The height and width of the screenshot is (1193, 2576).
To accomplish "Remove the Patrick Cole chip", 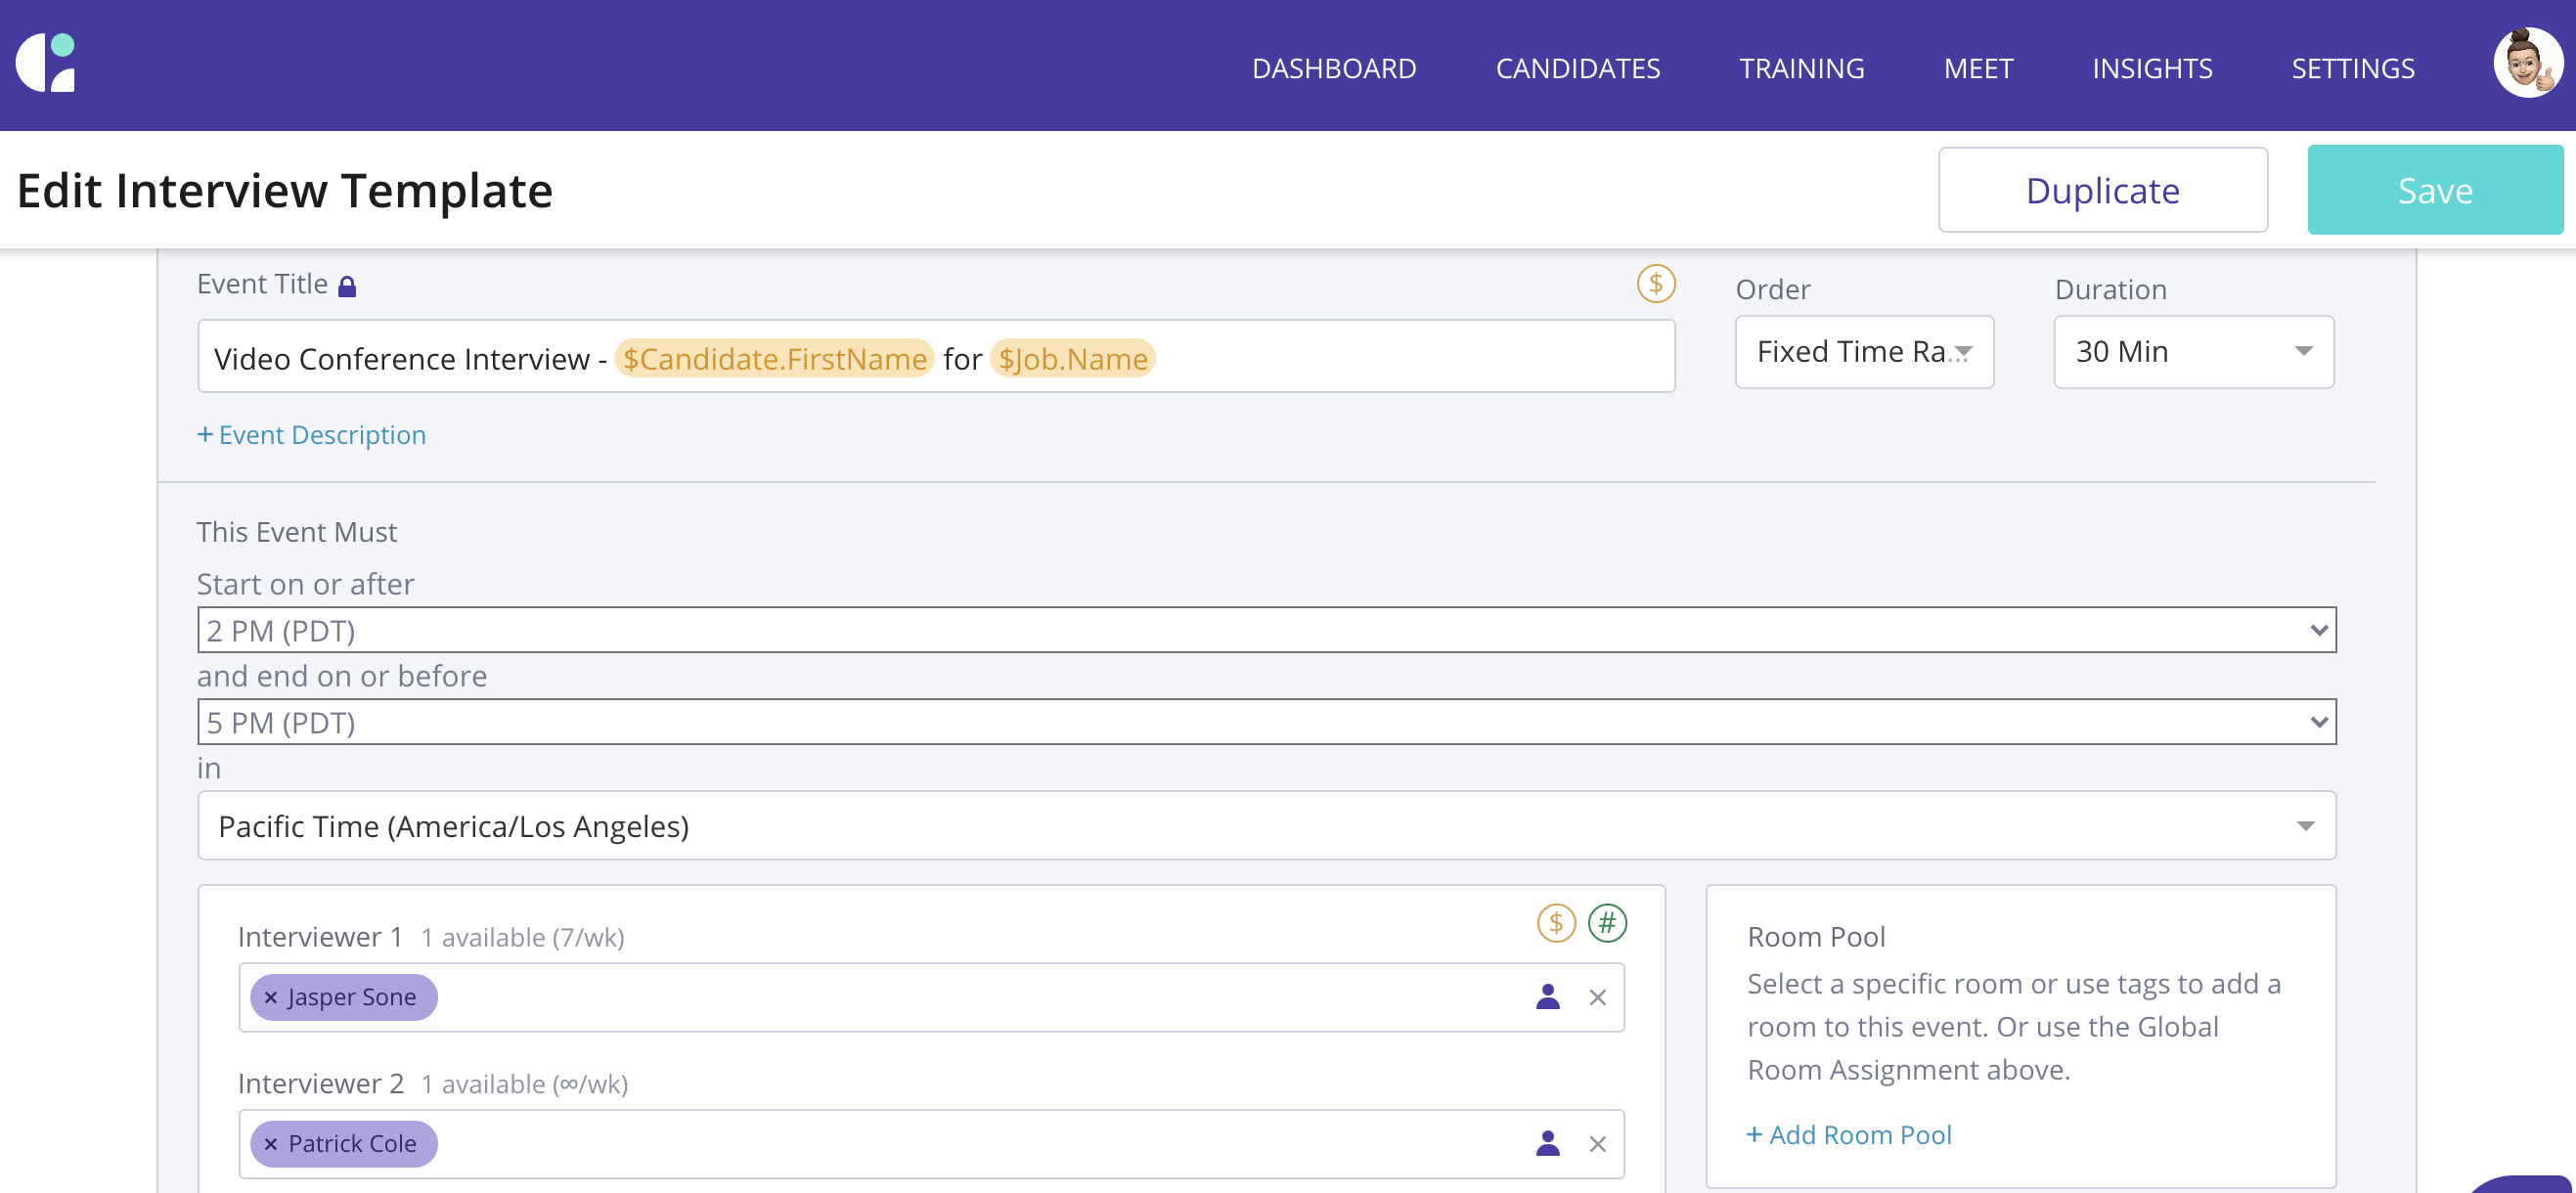I will point(270,1143).
